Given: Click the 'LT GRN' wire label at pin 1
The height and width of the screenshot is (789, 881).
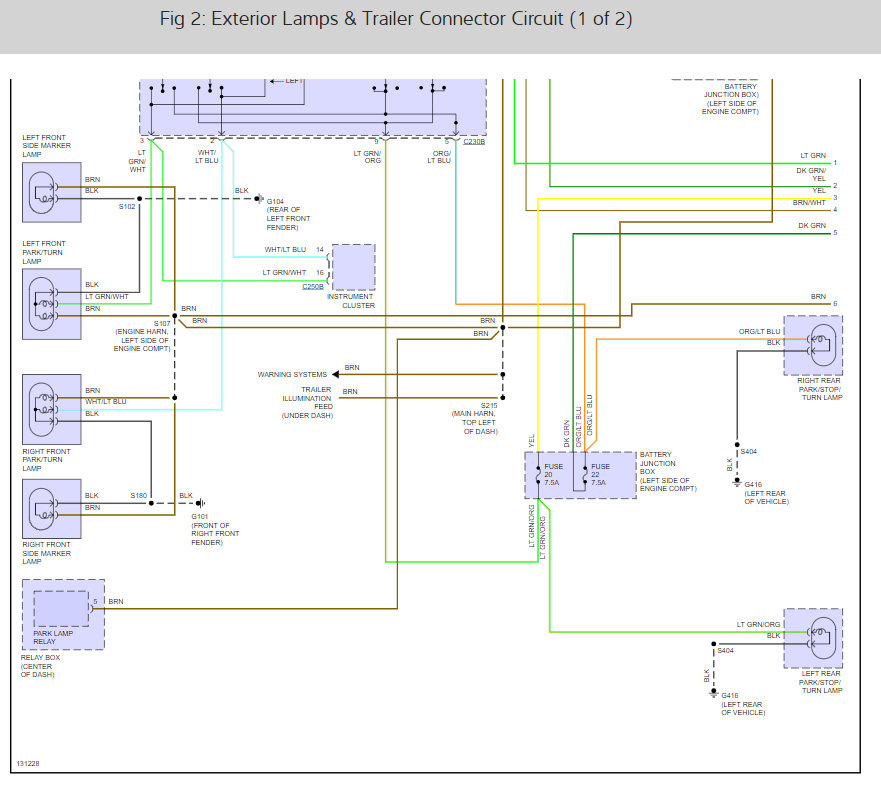Looking at the screenshot, I should coord(813,156).
